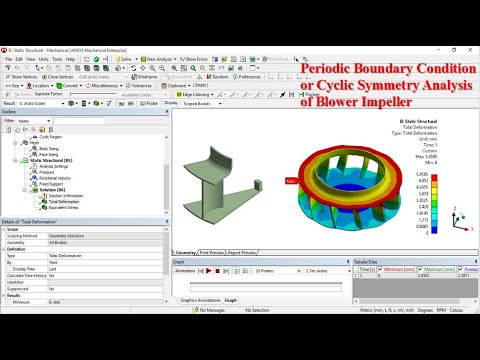Open the Display Scoped Bodies dropdown
This screenshot has height=360, width=480.
coord(202,104)
